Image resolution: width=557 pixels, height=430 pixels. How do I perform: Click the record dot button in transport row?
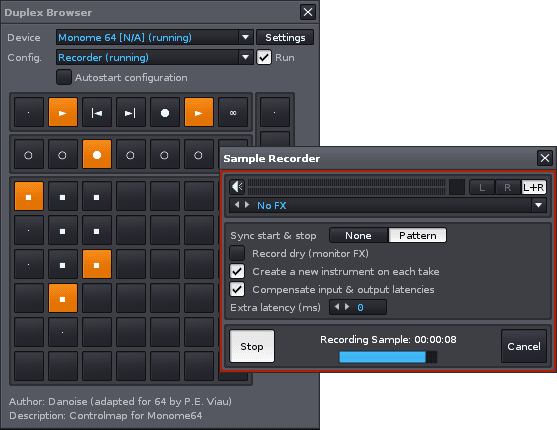165,112
